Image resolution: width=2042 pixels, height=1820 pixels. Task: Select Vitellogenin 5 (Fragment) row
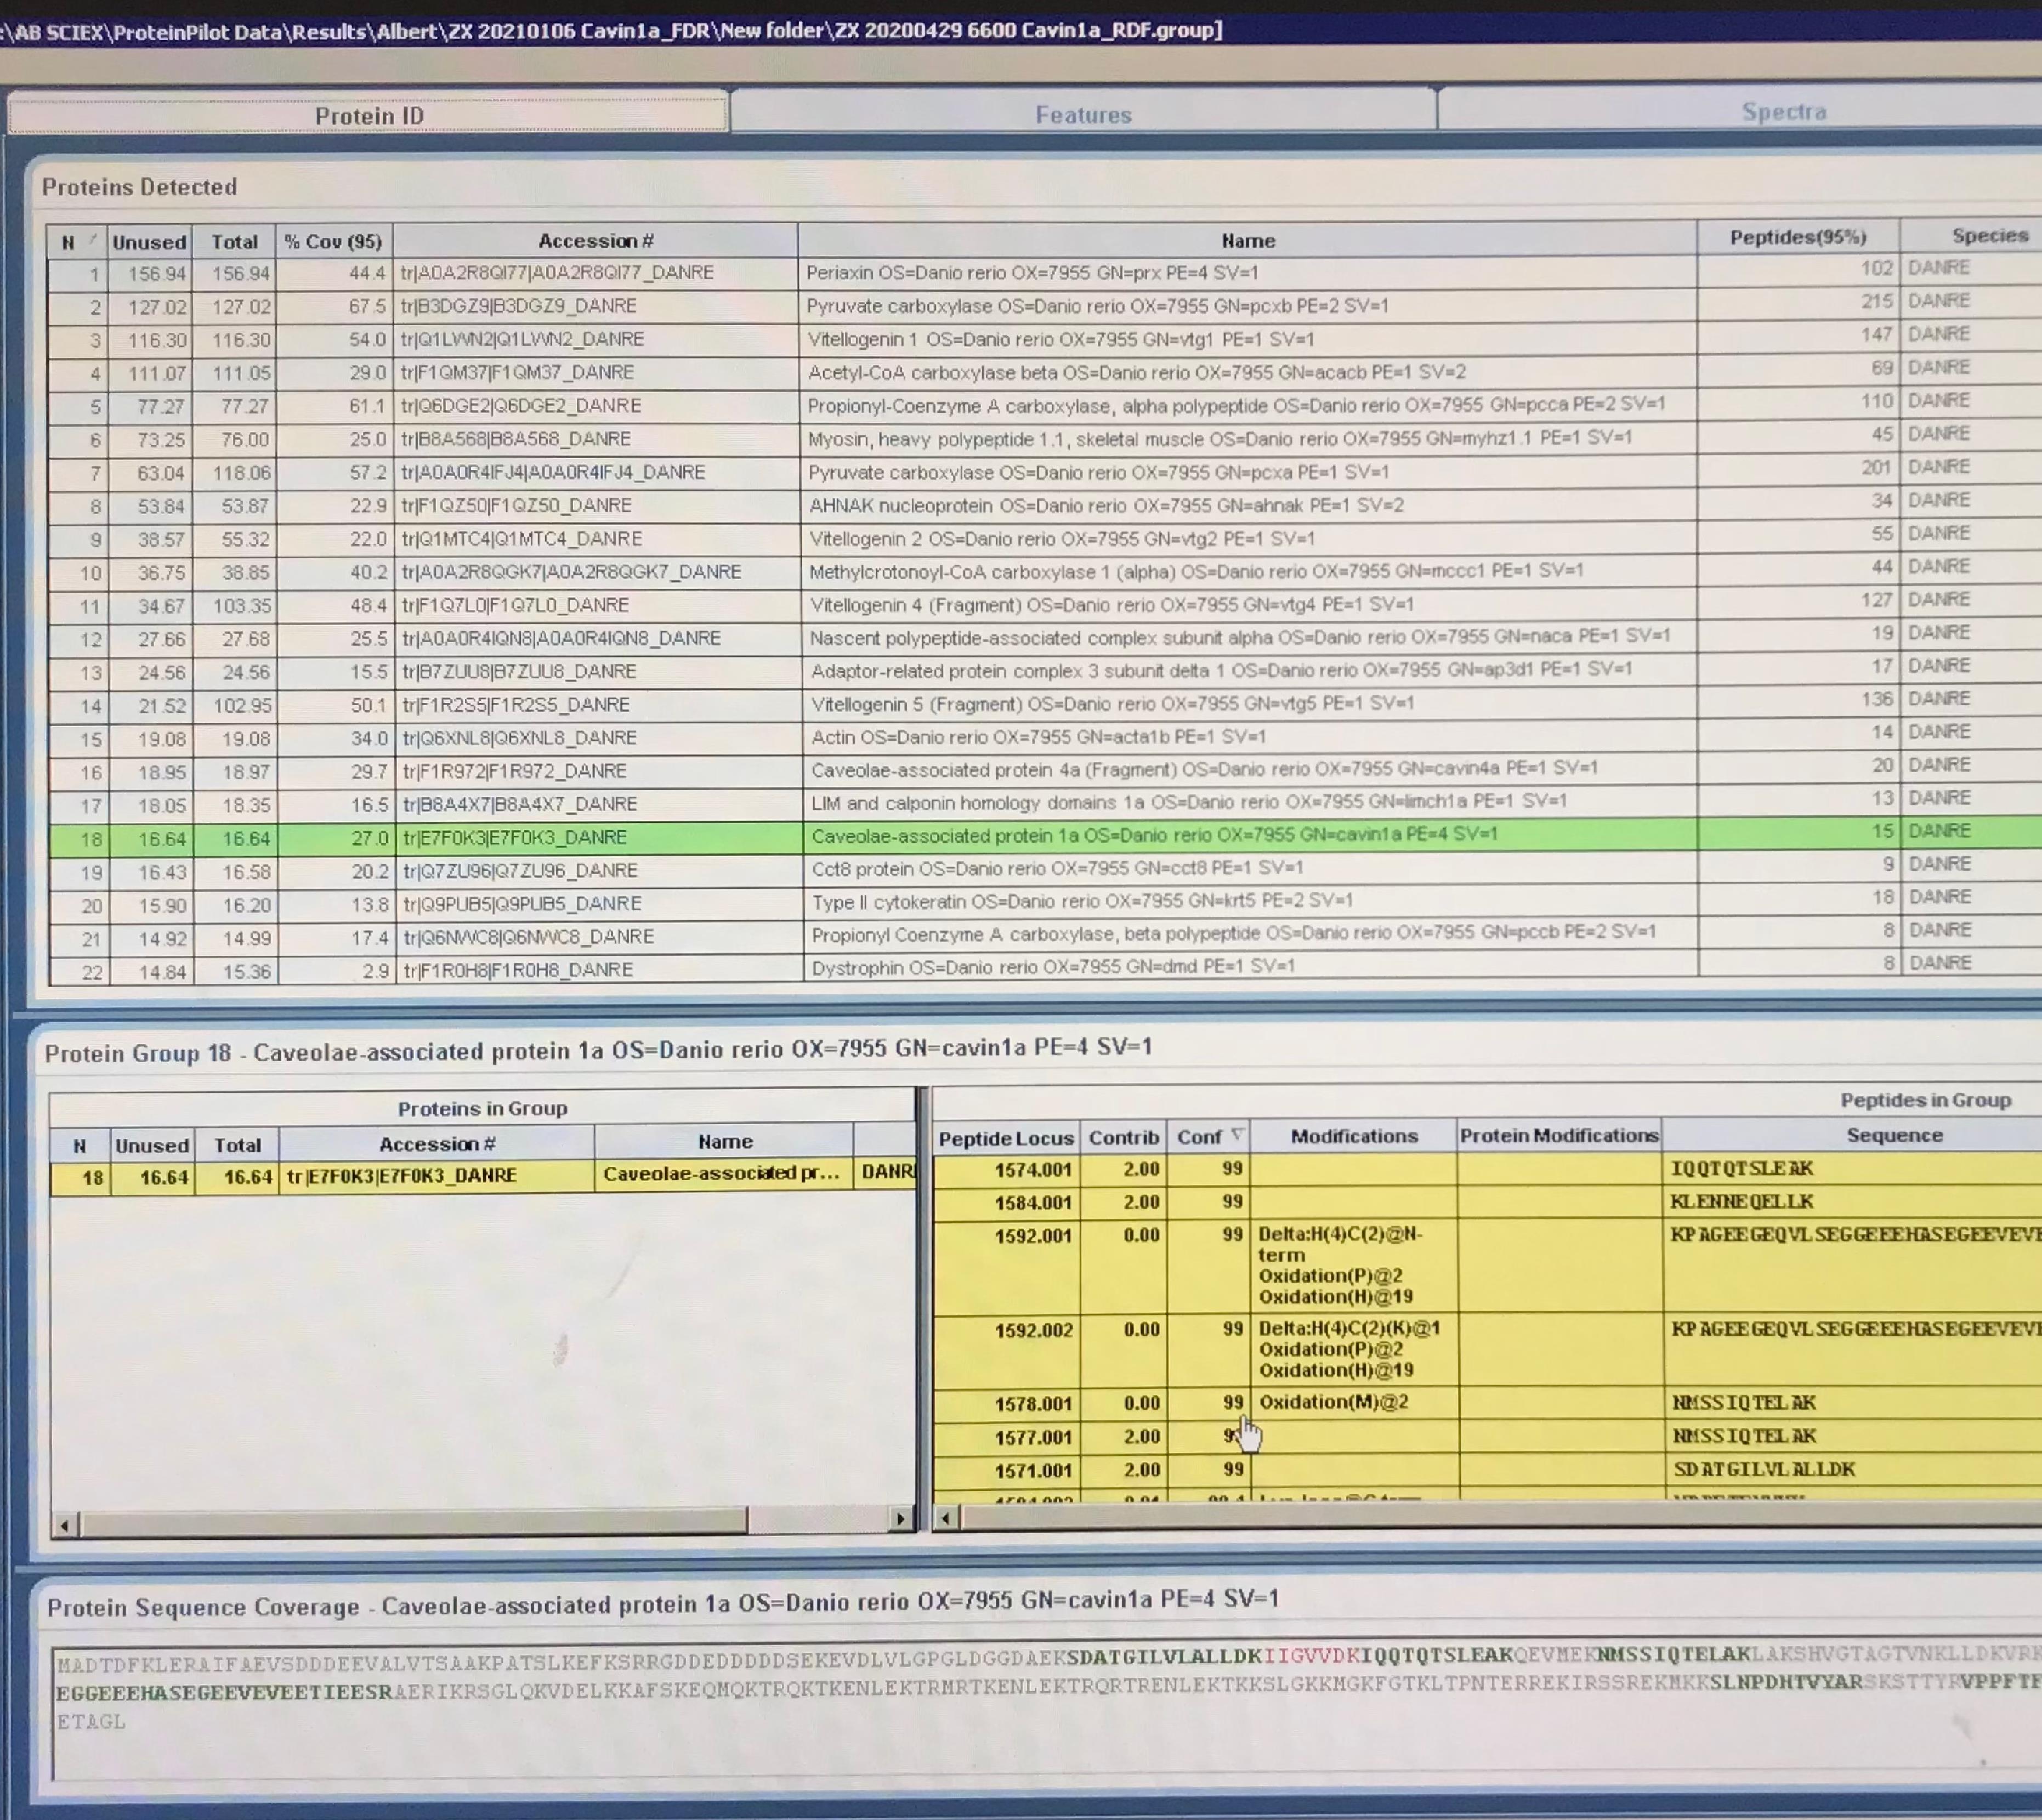click(1045, 704)
